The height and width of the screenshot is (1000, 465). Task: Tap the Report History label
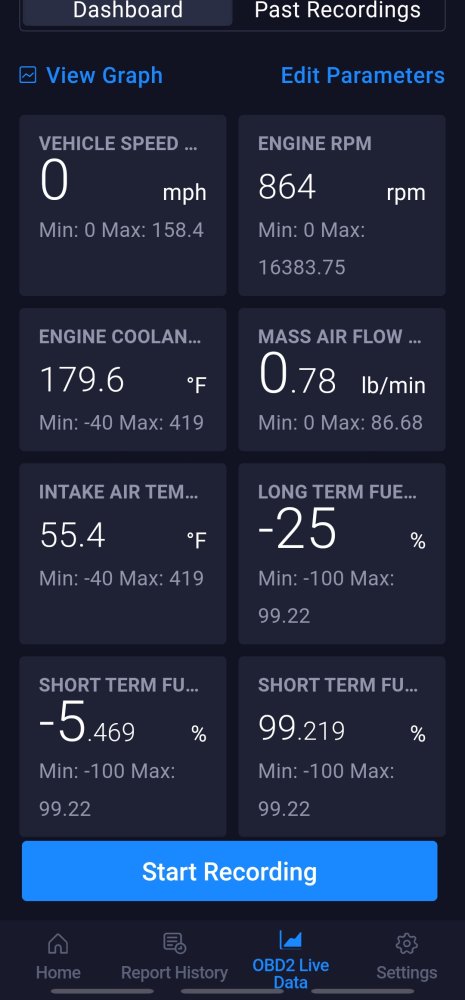174,973
